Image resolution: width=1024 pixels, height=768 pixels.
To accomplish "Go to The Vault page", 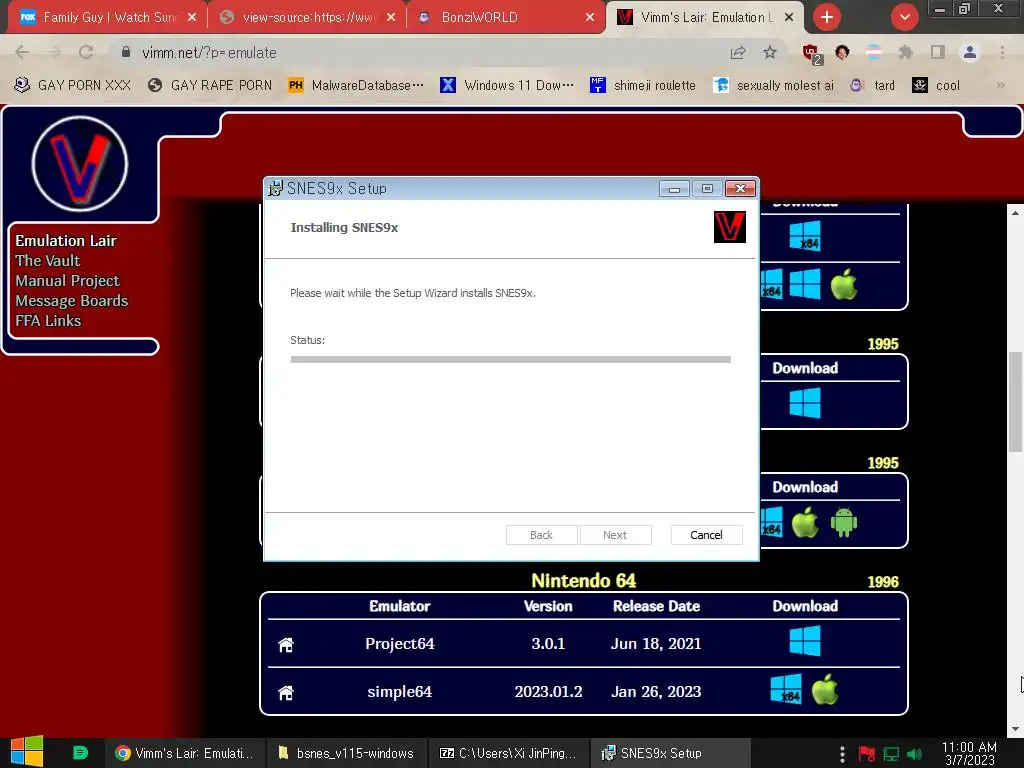I will [48, 261].
